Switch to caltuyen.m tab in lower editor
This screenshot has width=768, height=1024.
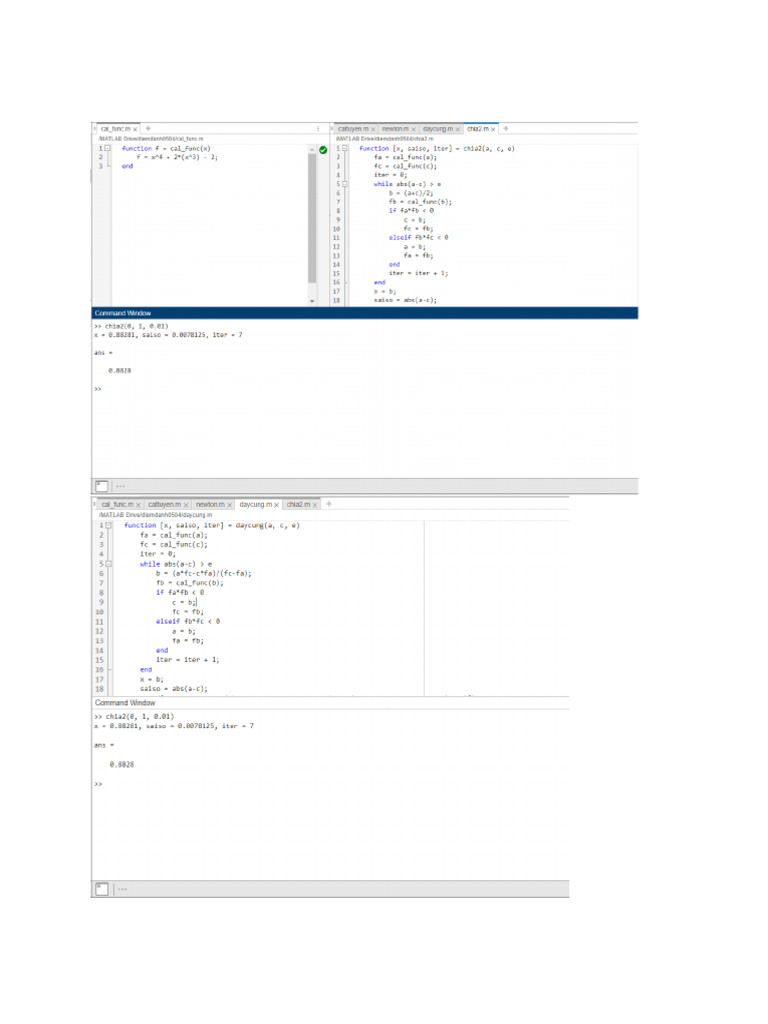(164, 505)
